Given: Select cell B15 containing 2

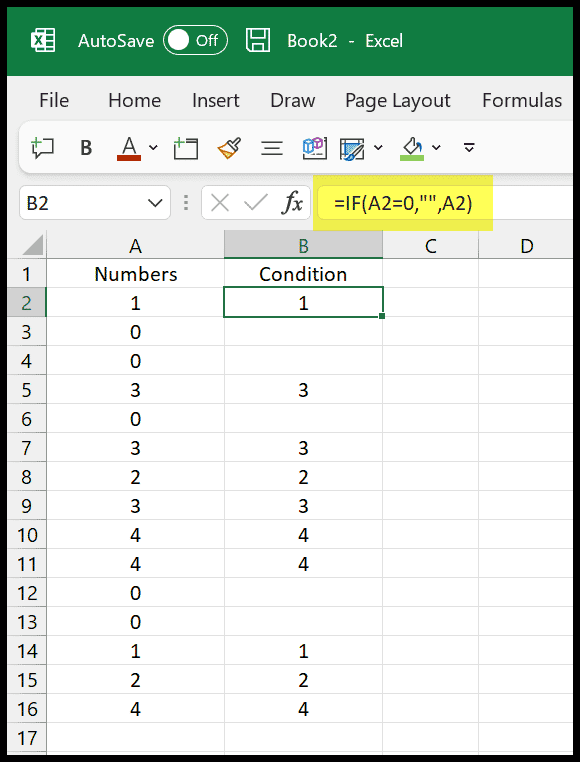Looking at the screenshot, I should click(x=303, y=680).
